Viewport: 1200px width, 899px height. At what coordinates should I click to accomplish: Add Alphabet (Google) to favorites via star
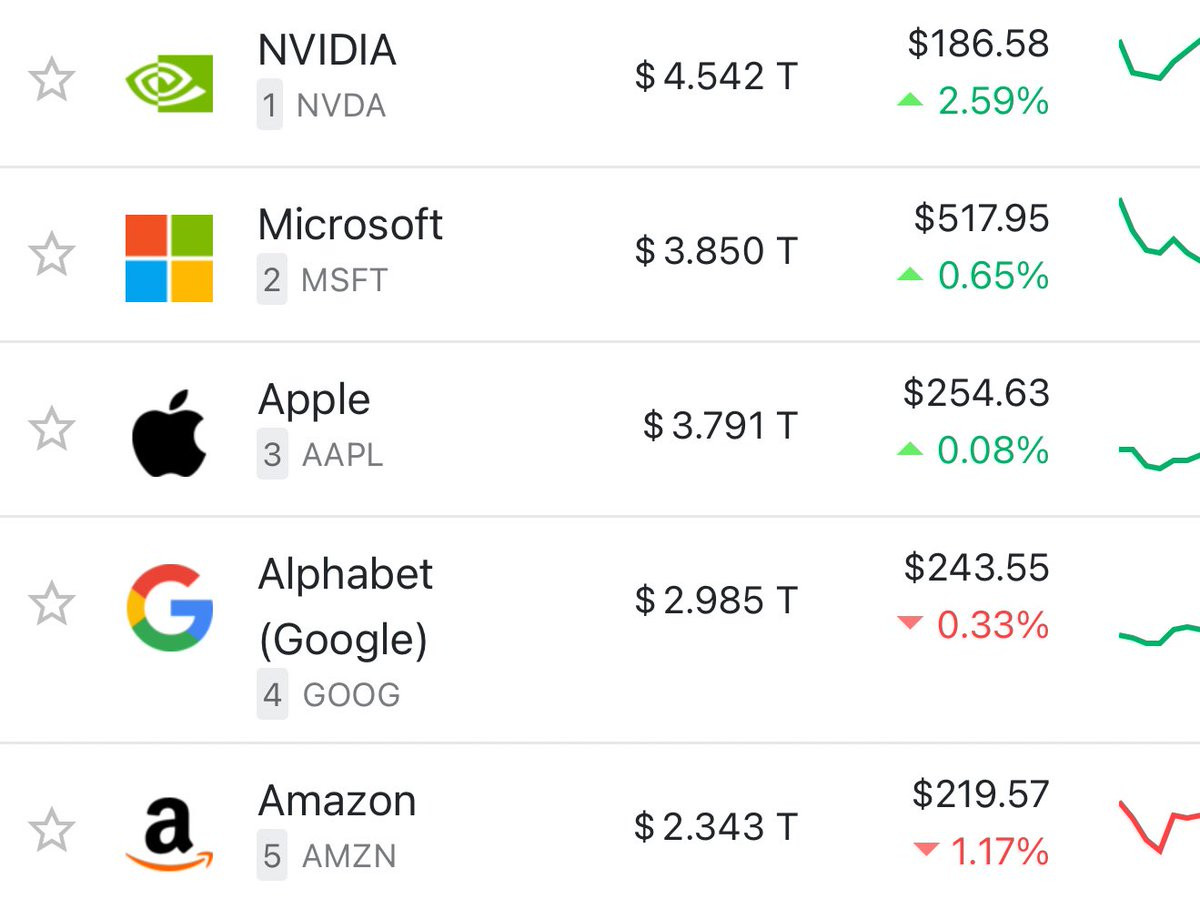click(x=51, y=604)
